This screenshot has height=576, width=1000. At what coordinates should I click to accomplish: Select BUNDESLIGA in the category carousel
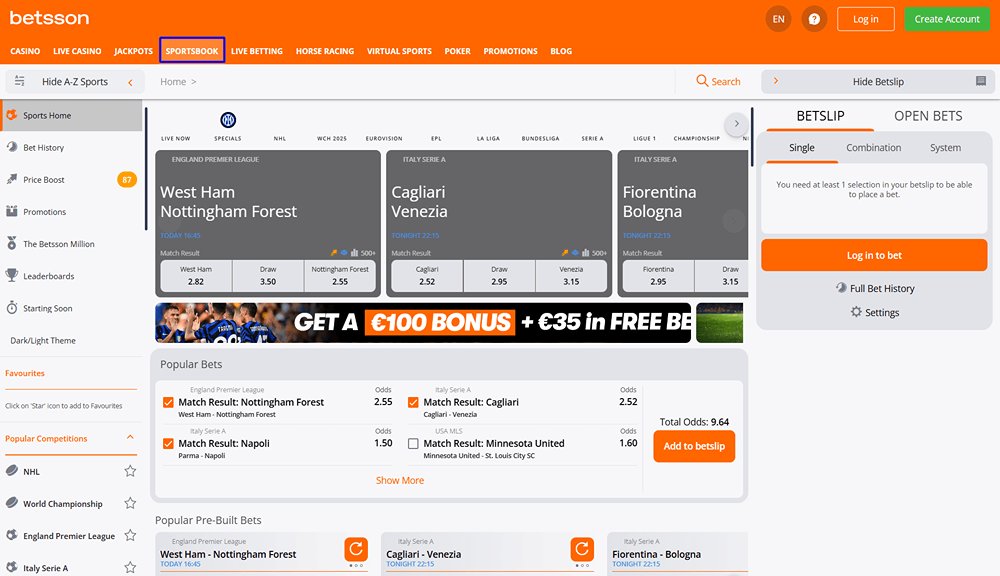tap(540, 138)
